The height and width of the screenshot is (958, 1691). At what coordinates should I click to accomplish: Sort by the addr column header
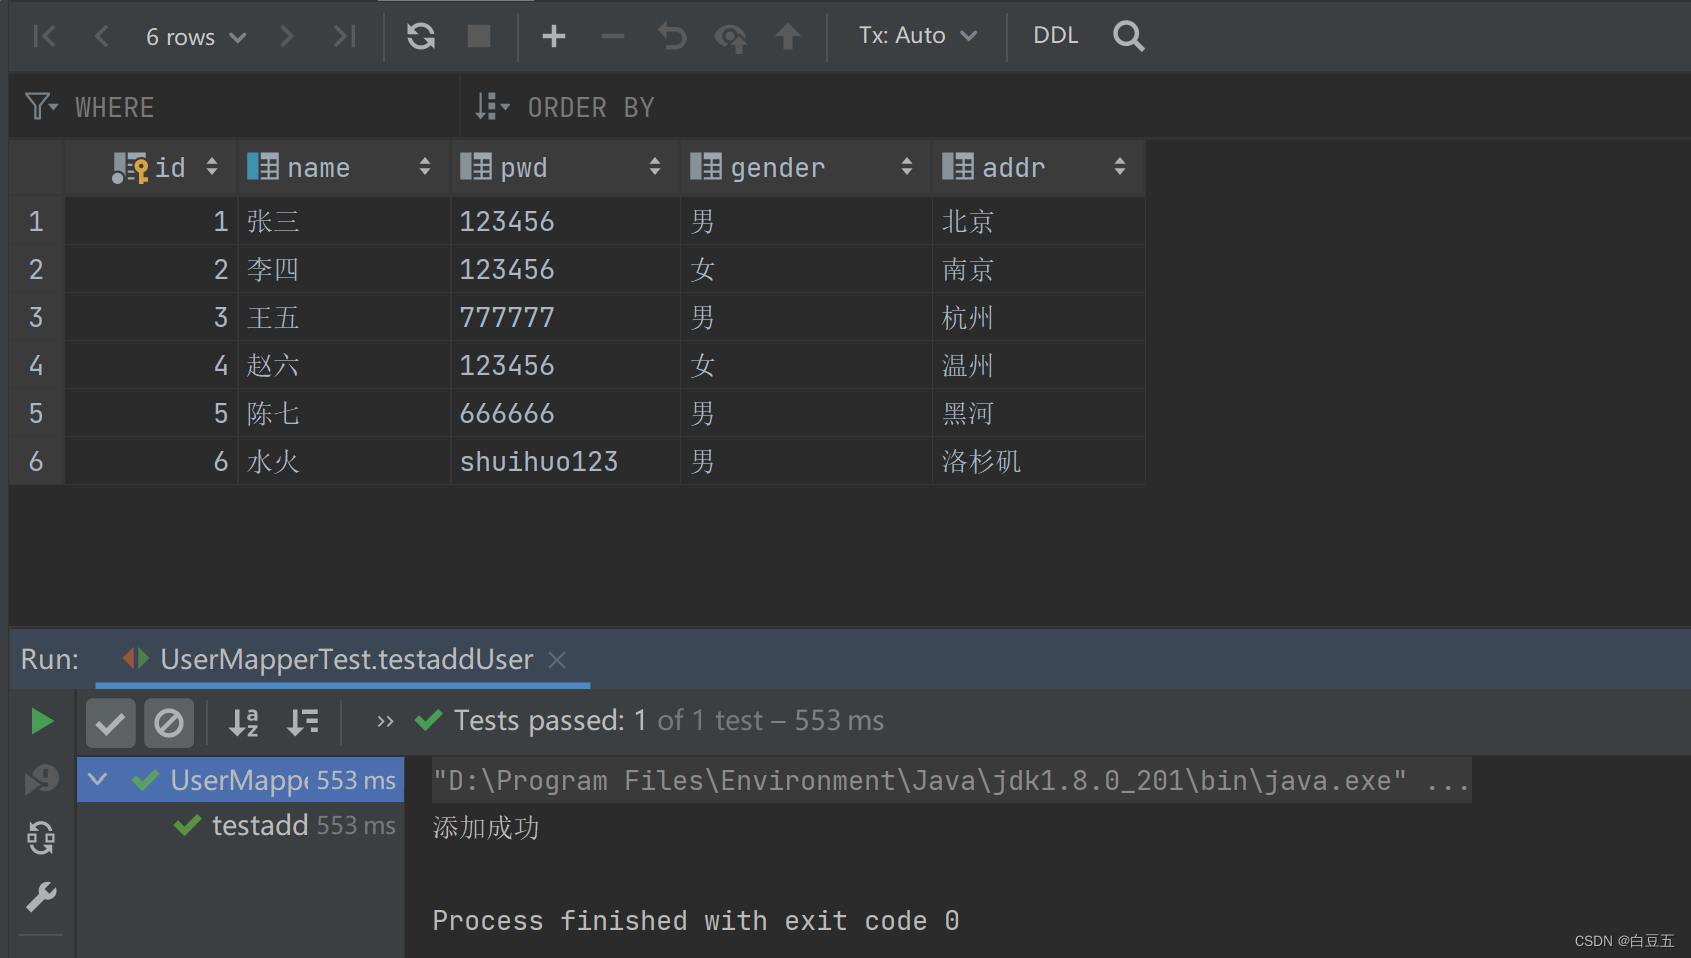click(x=1039, y=167)
